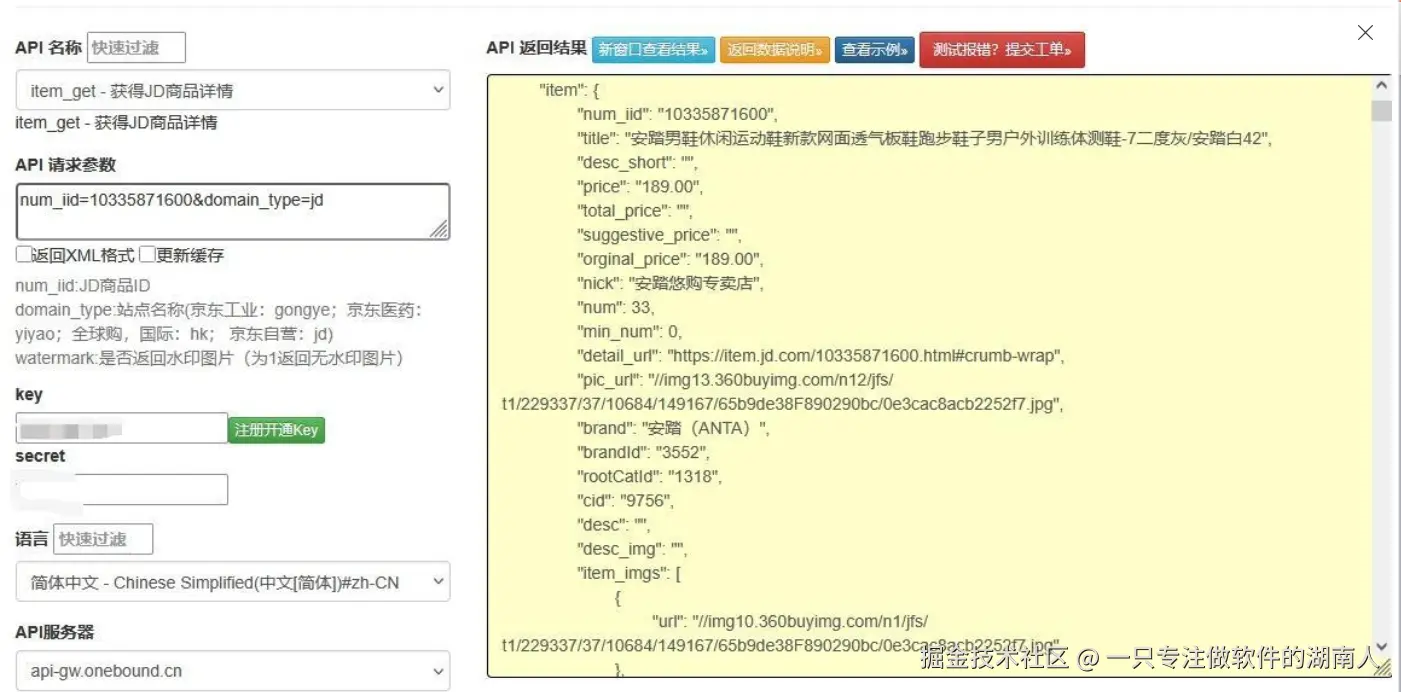The height and width of the screenshot is (692, 1401).
Task: Edit the API request parameters textarea
Action: [x=233, y=212]
